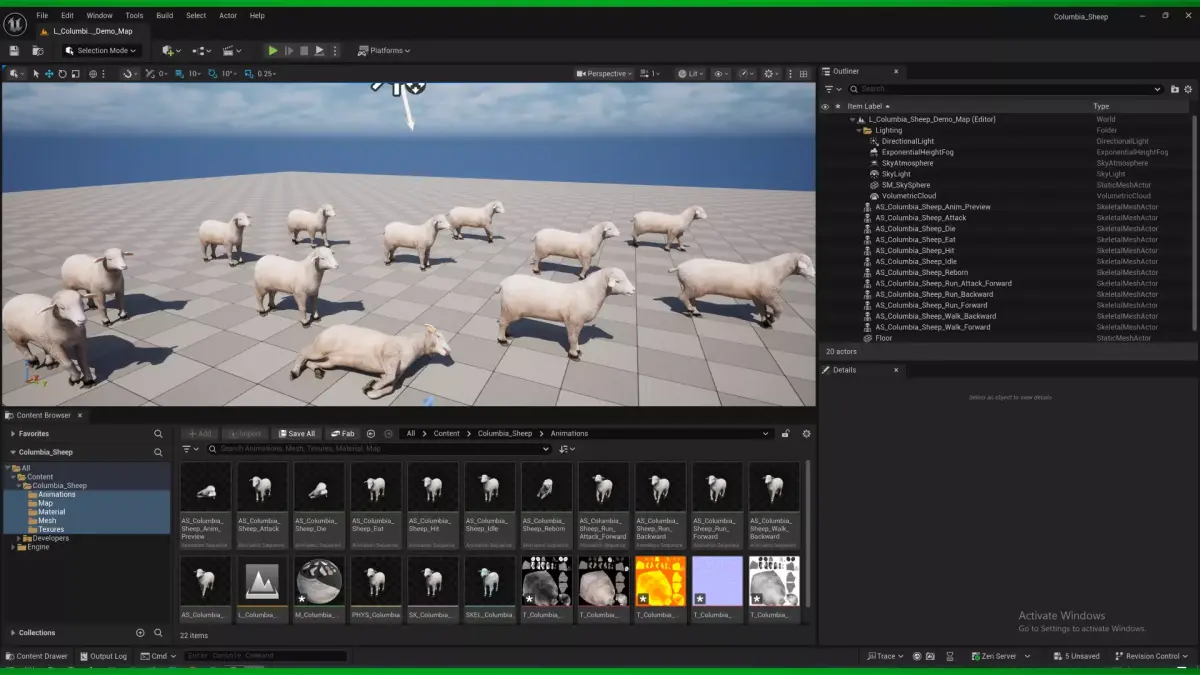Open the viewport Show (eye) dropdown
The image size is (1200, 675).
point(721,74)
